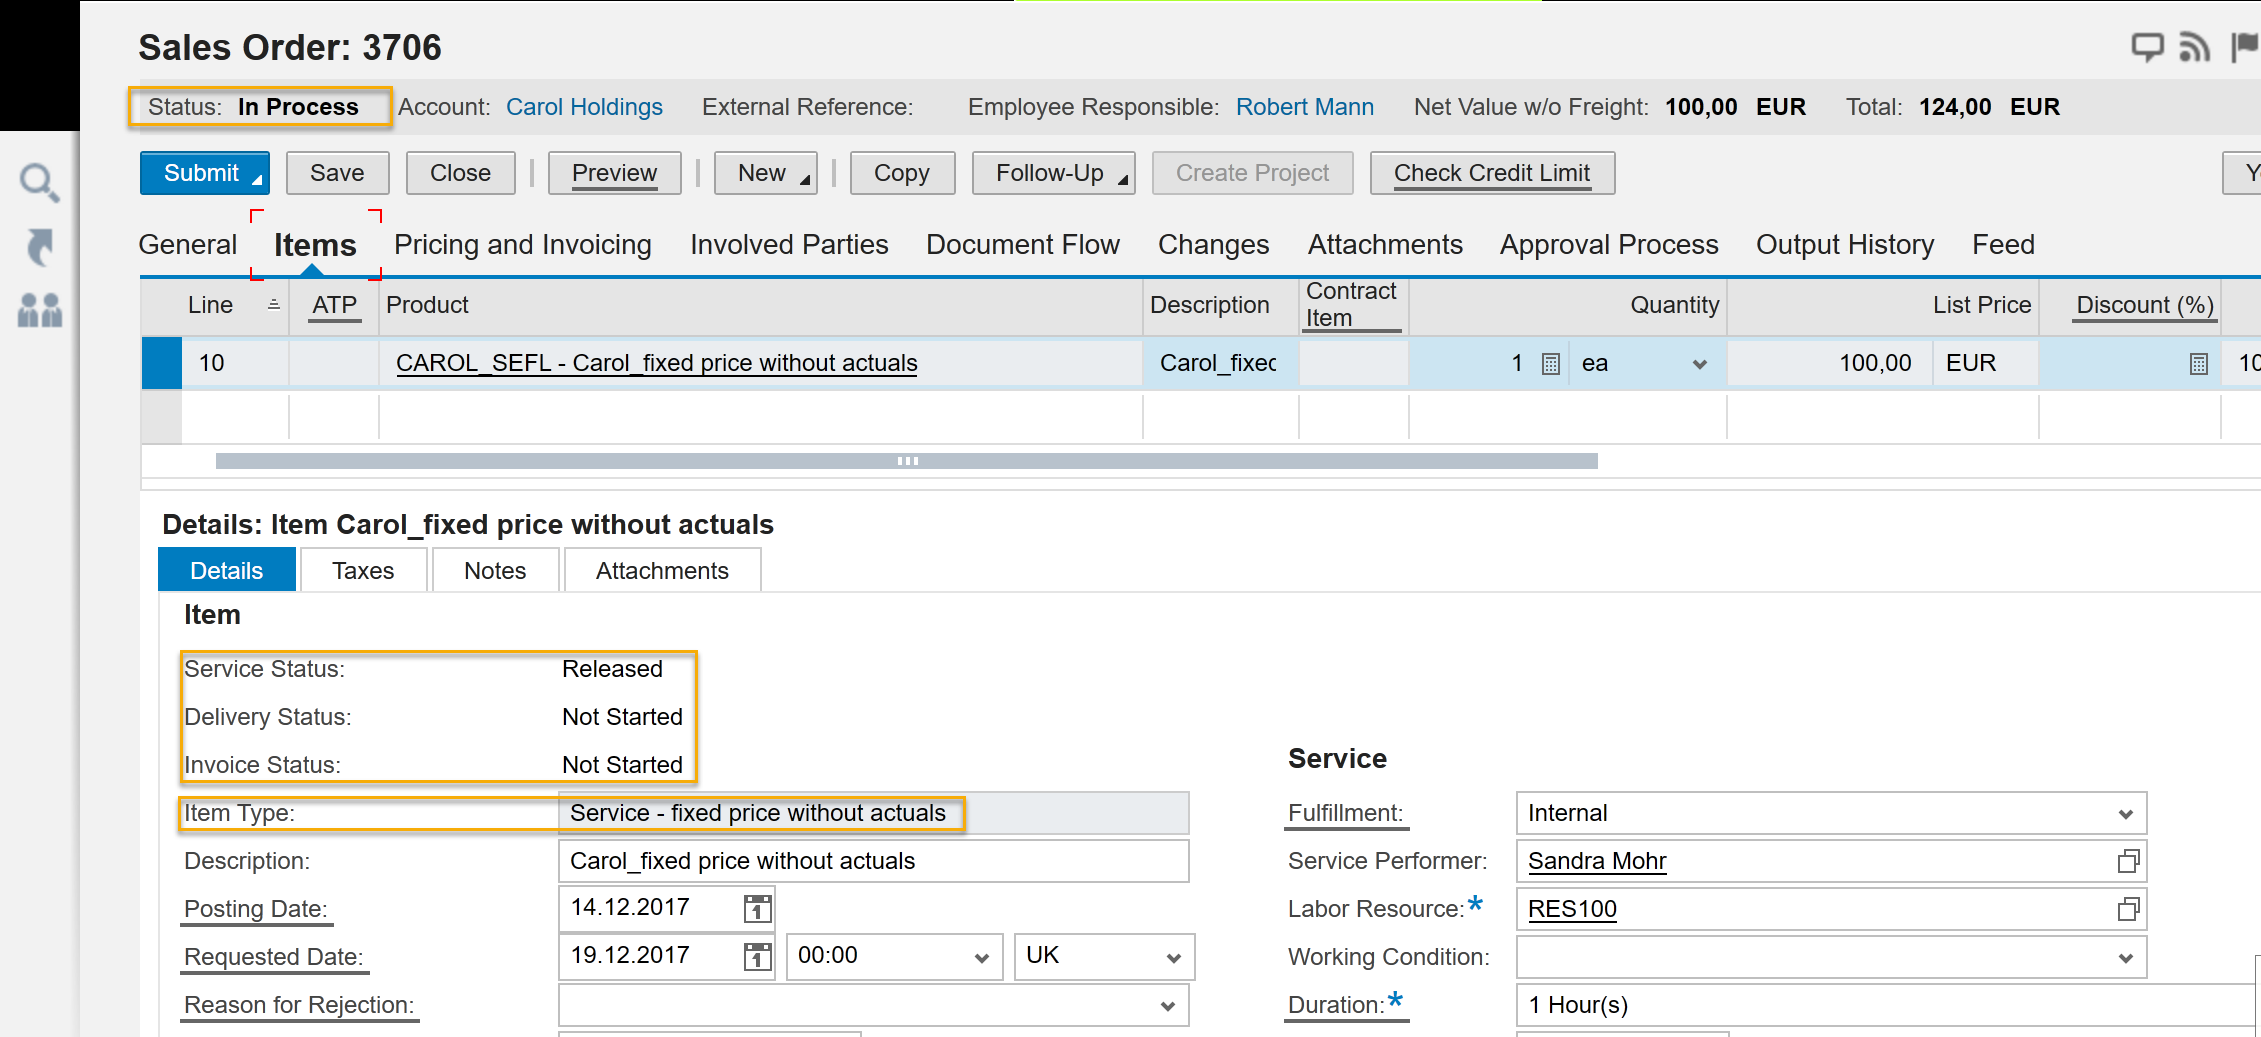Expand the unit of measure ea dropdown
2261x1037 pixels.
1699,364
